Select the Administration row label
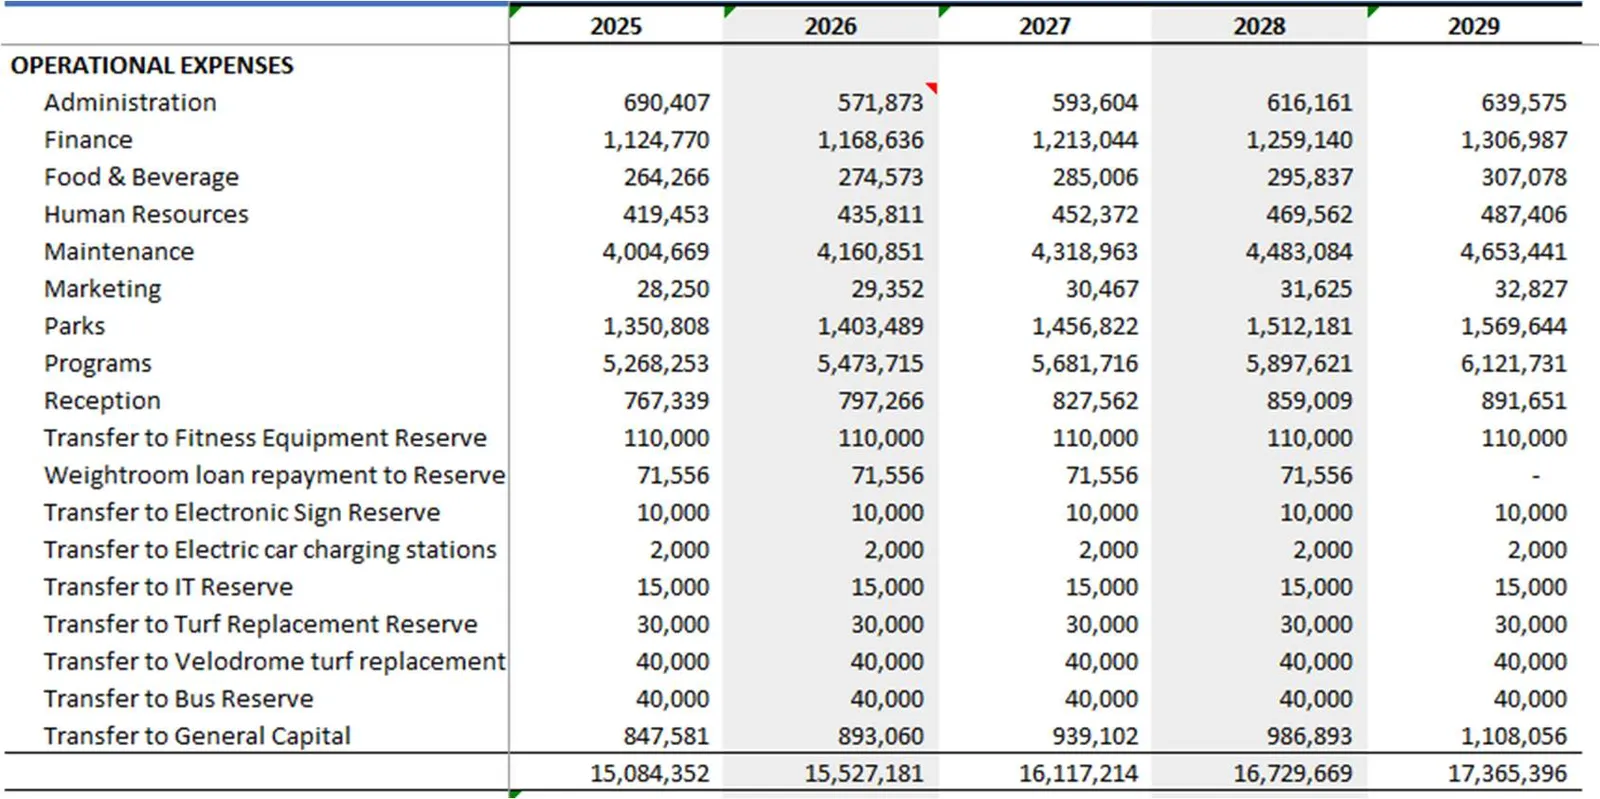 (x=130, y=103)
